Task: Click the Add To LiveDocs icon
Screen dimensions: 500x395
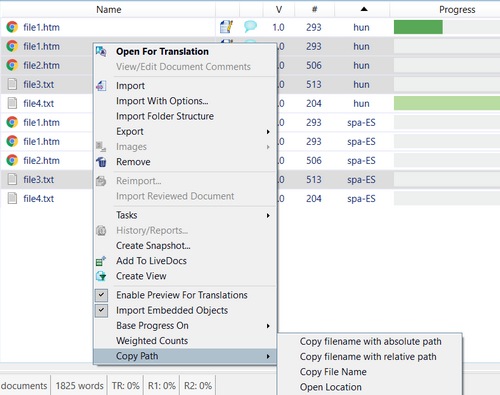Action: 101,261
